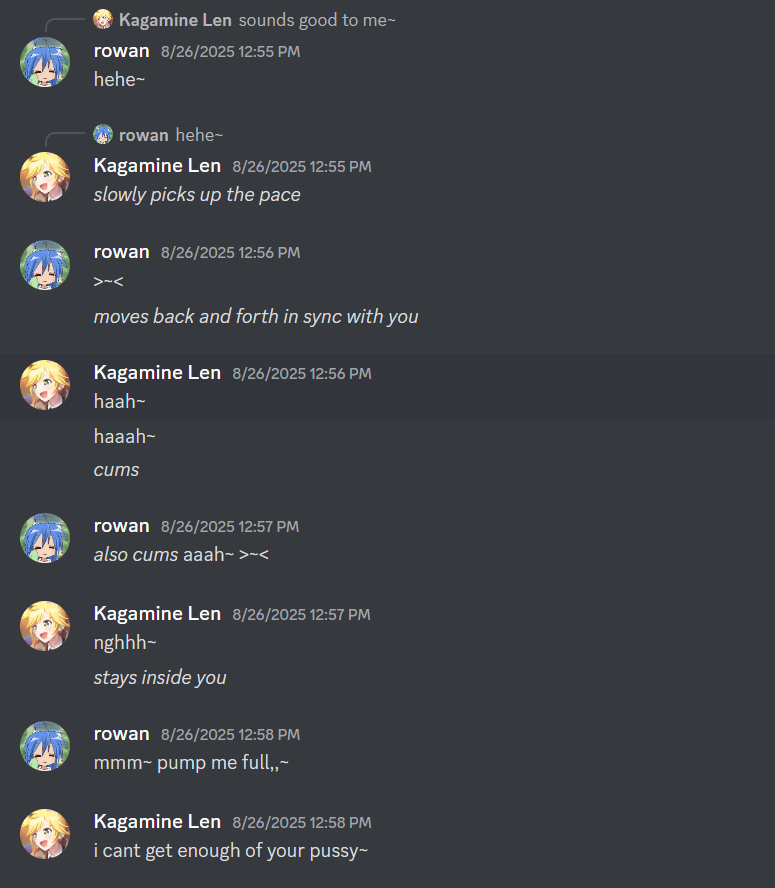The height and width of the screenshot is (888, 775).
Task: Click Kagamine Len's avatar beside the 12:56 PM message
Action: point(45,385)
